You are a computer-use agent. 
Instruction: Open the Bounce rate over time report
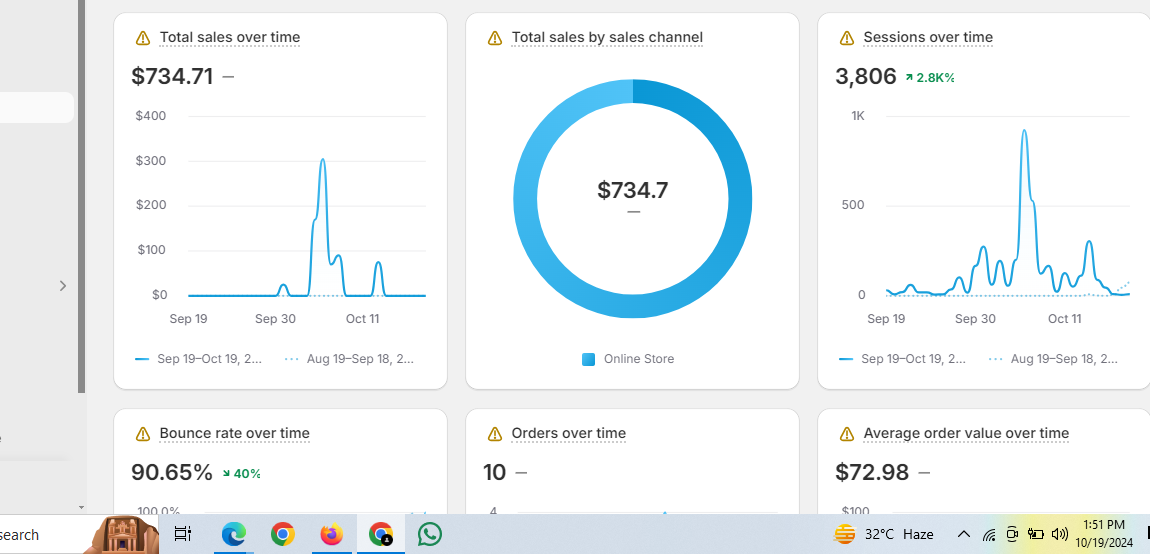click(234, 434)
